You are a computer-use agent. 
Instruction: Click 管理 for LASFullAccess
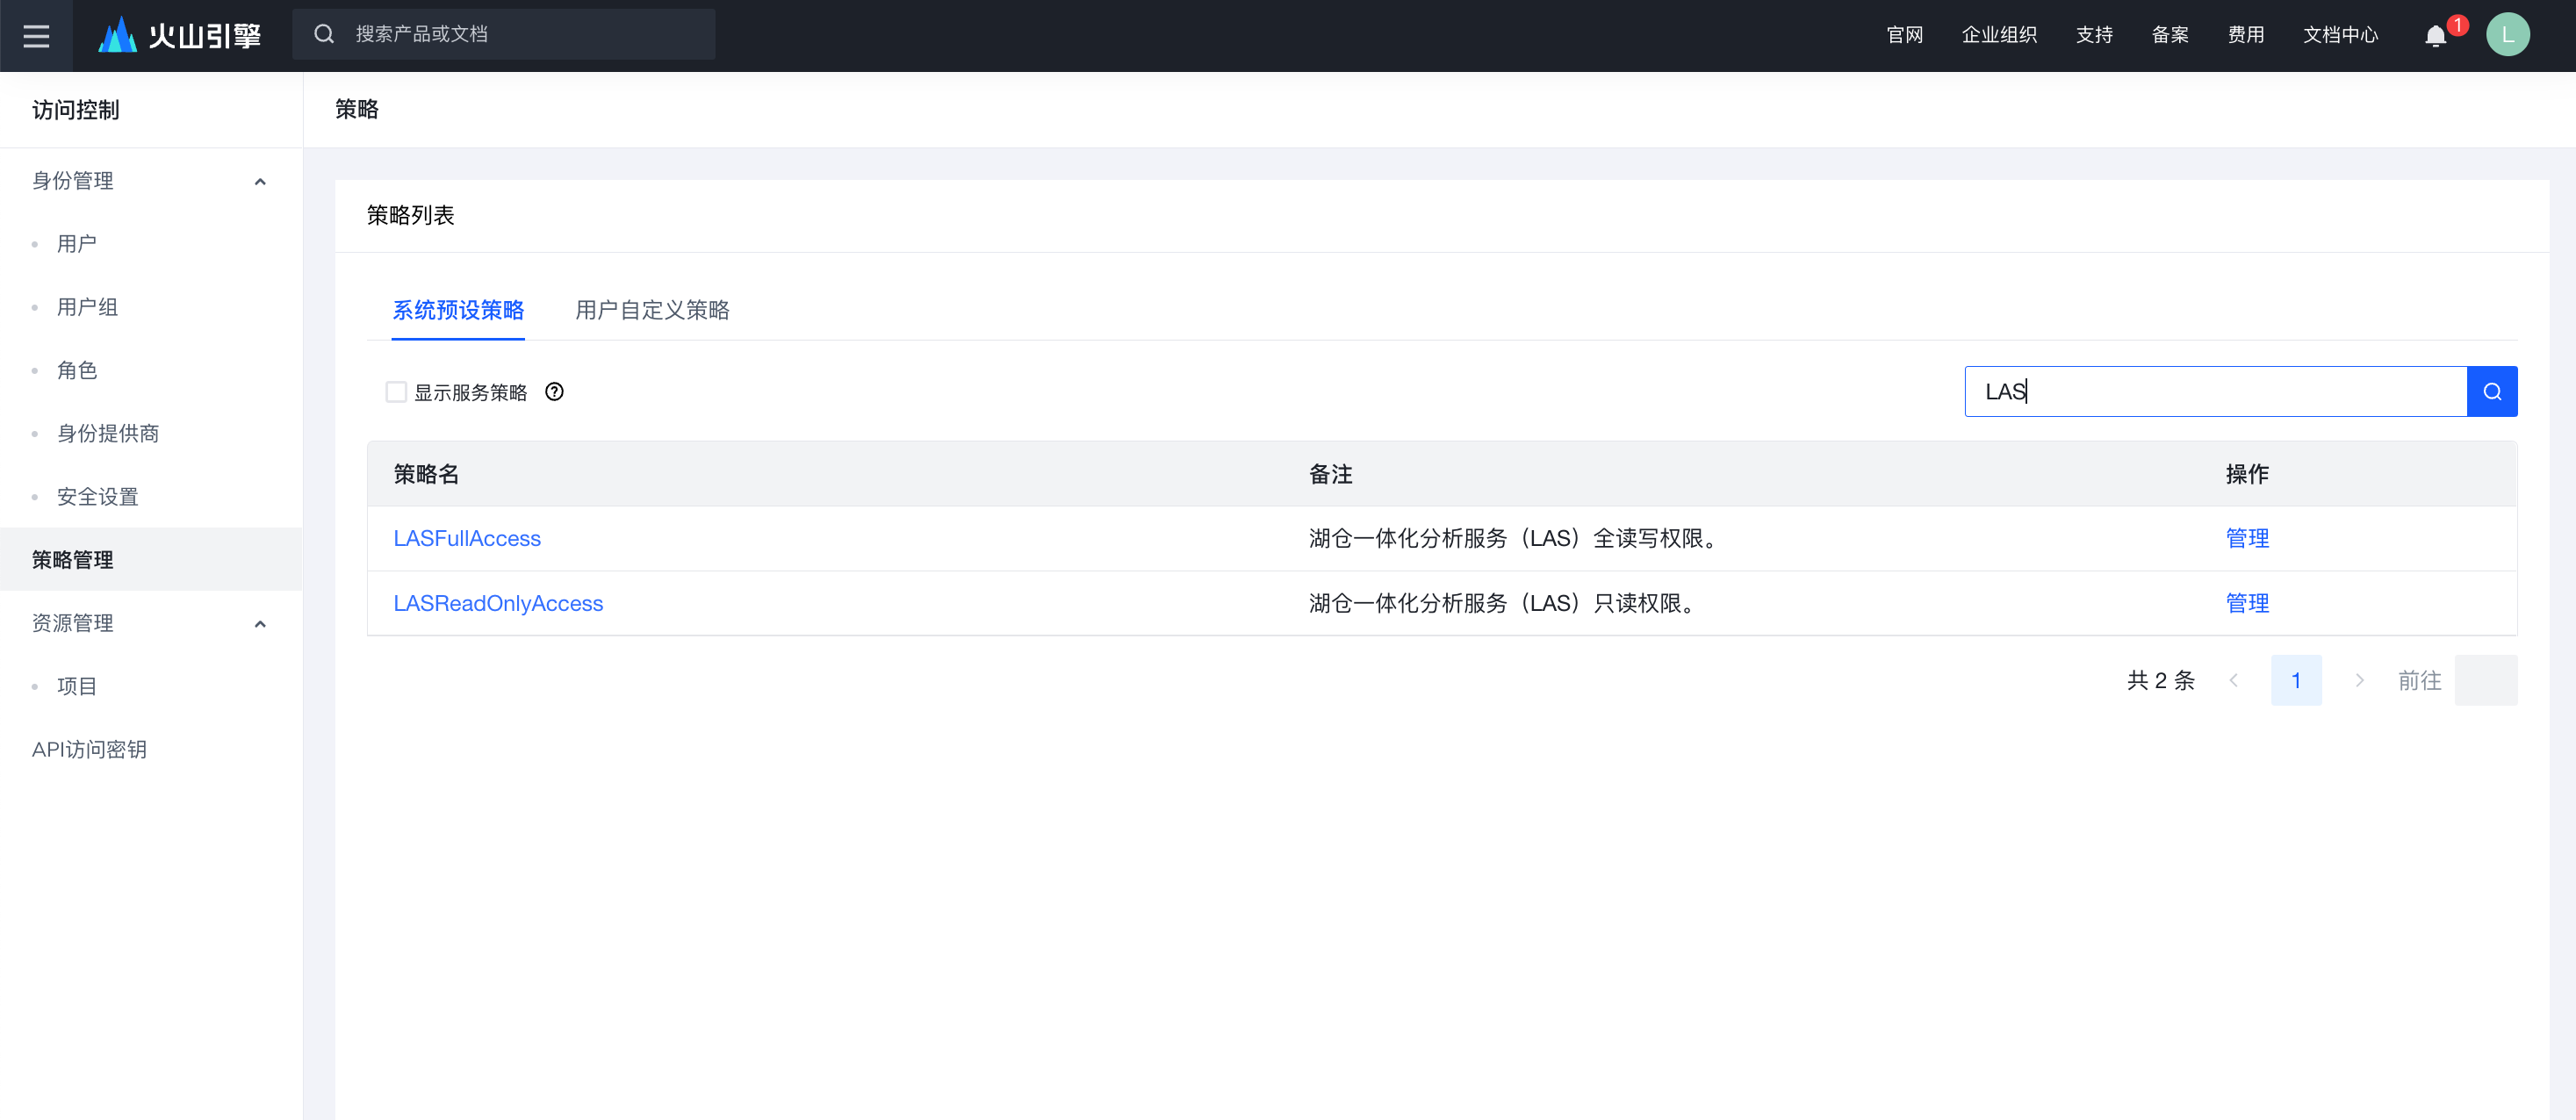[2247, 538]
